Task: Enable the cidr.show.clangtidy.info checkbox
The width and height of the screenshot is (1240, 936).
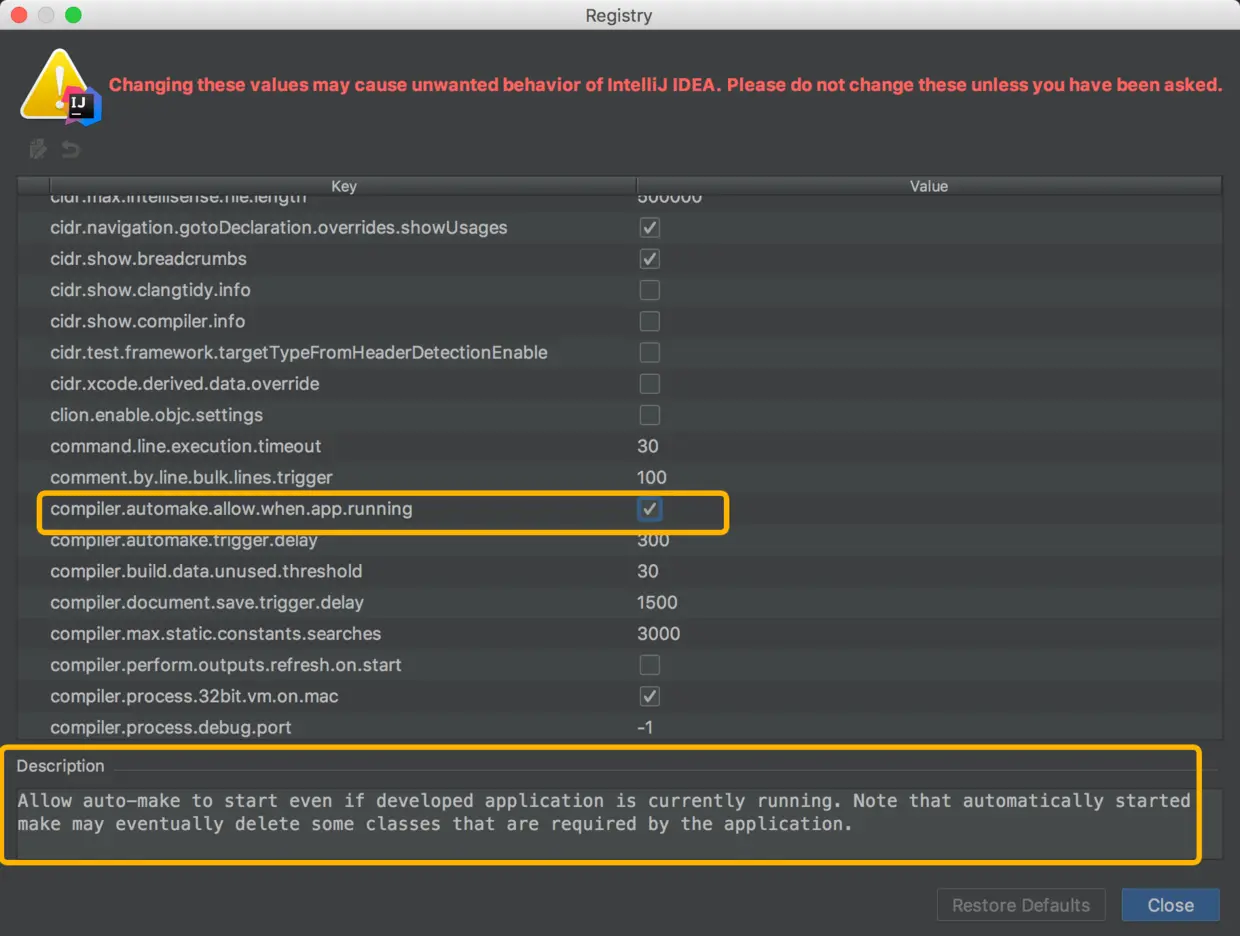Action: (x=650, y=290)
